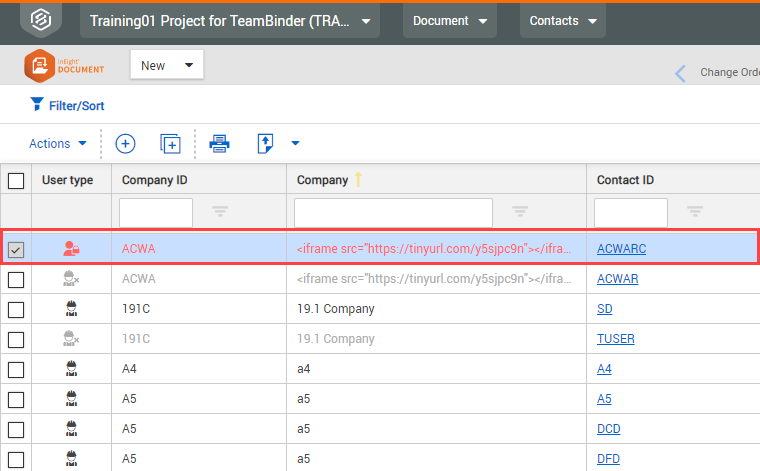760x471 pixels.
Task: Toggle the select-all checkbox in header row
Action: tap(16, 180)
